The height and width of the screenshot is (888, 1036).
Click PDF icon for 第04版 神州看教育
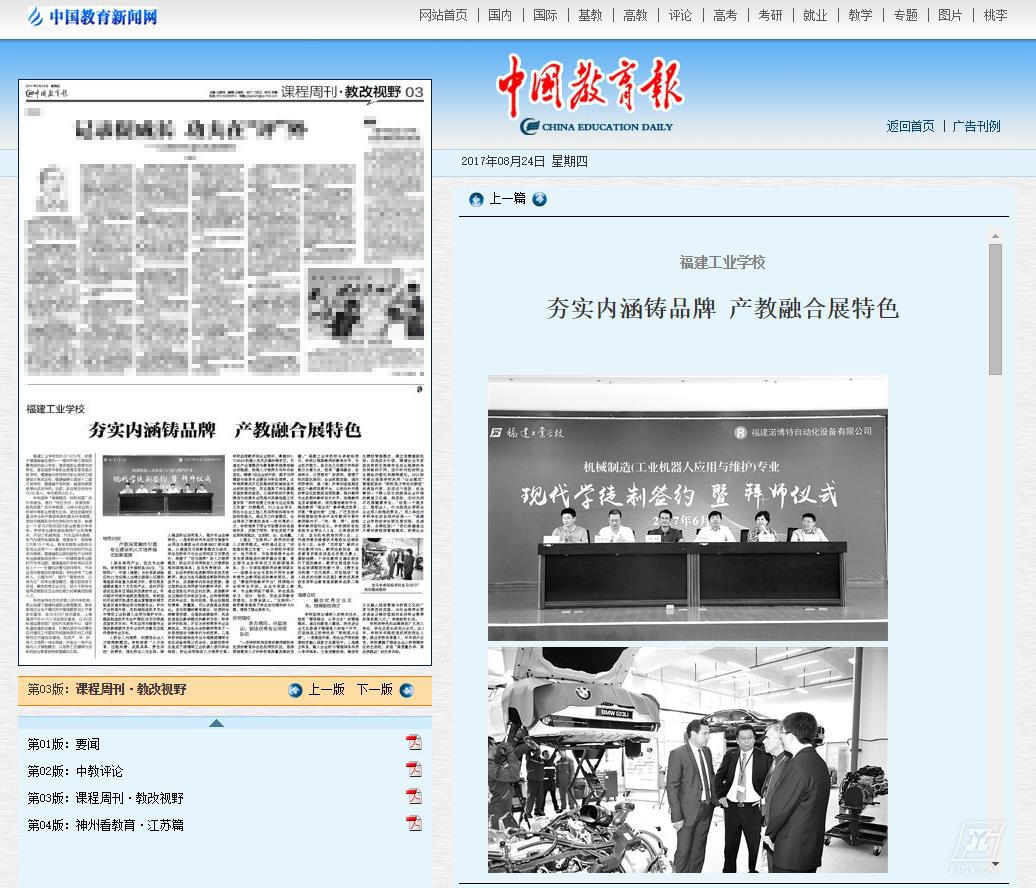click(414, 824)
